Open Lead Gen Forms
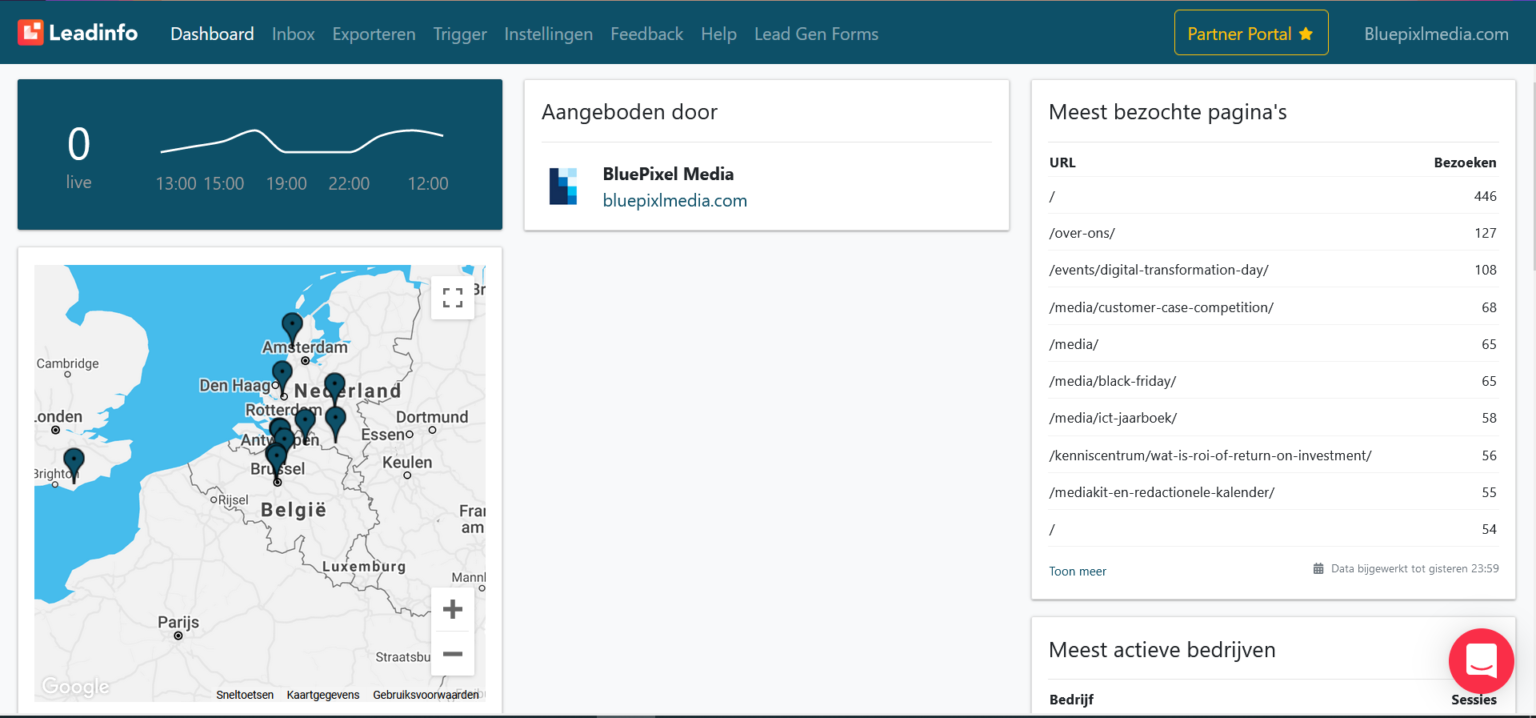The height and width of the screenshot is (718, 1536). [816, 34]
